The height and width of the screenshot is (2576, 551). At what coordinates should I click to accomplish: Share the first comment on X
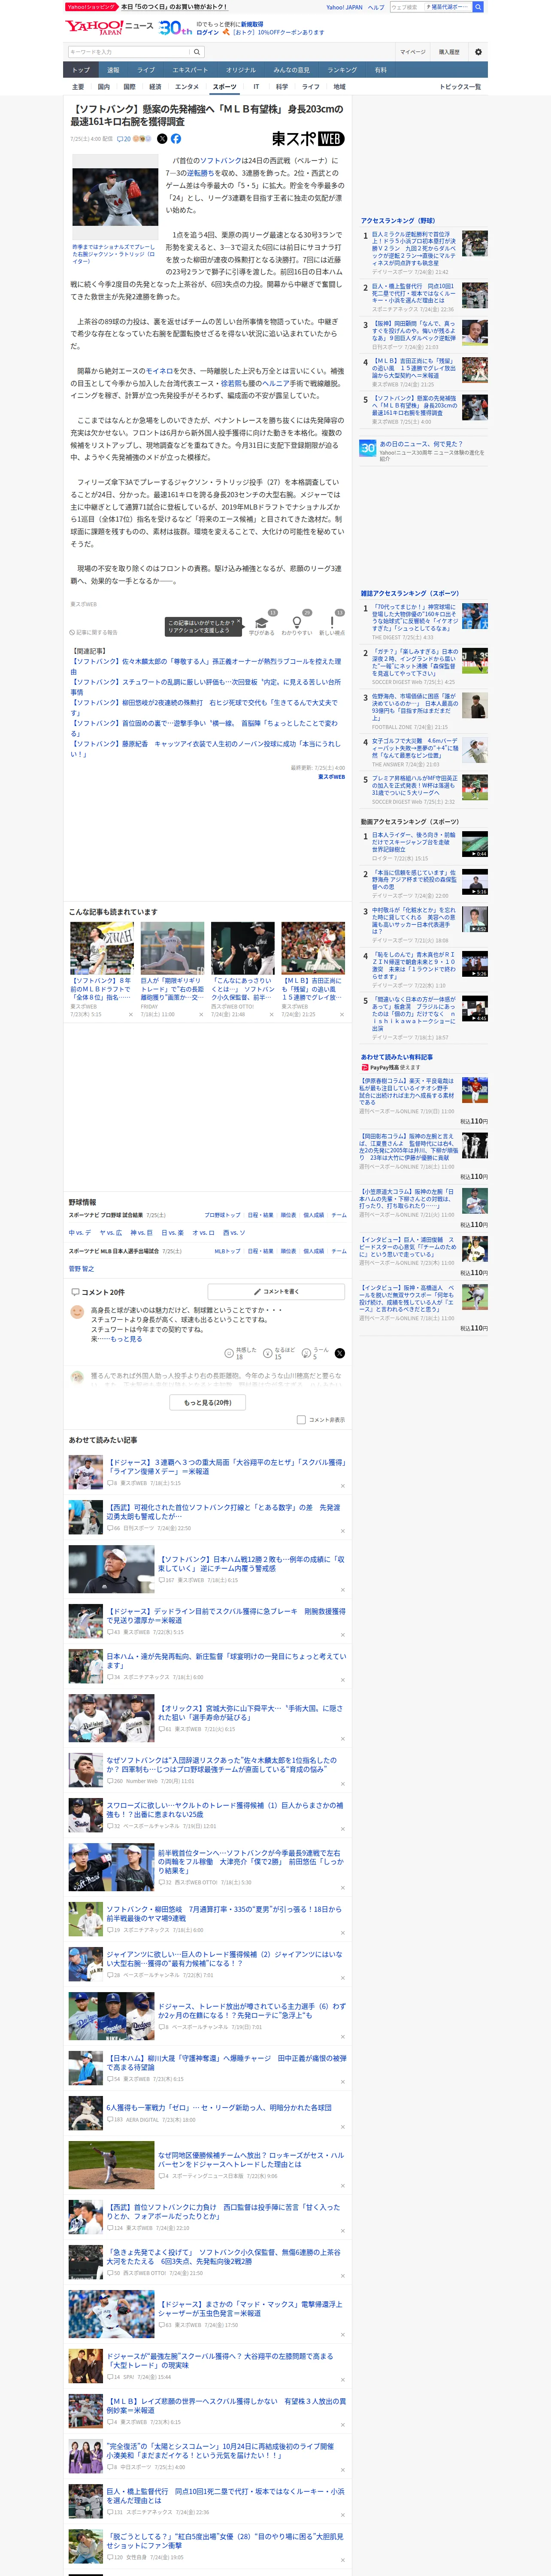(x=340, y=1353)
